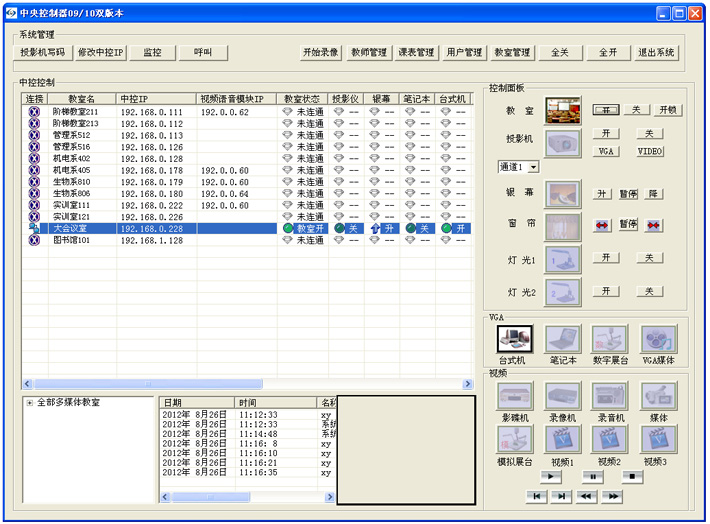Select the 录像机 VCR video source
The image size is (710, 524).
(x=562, y=396)
